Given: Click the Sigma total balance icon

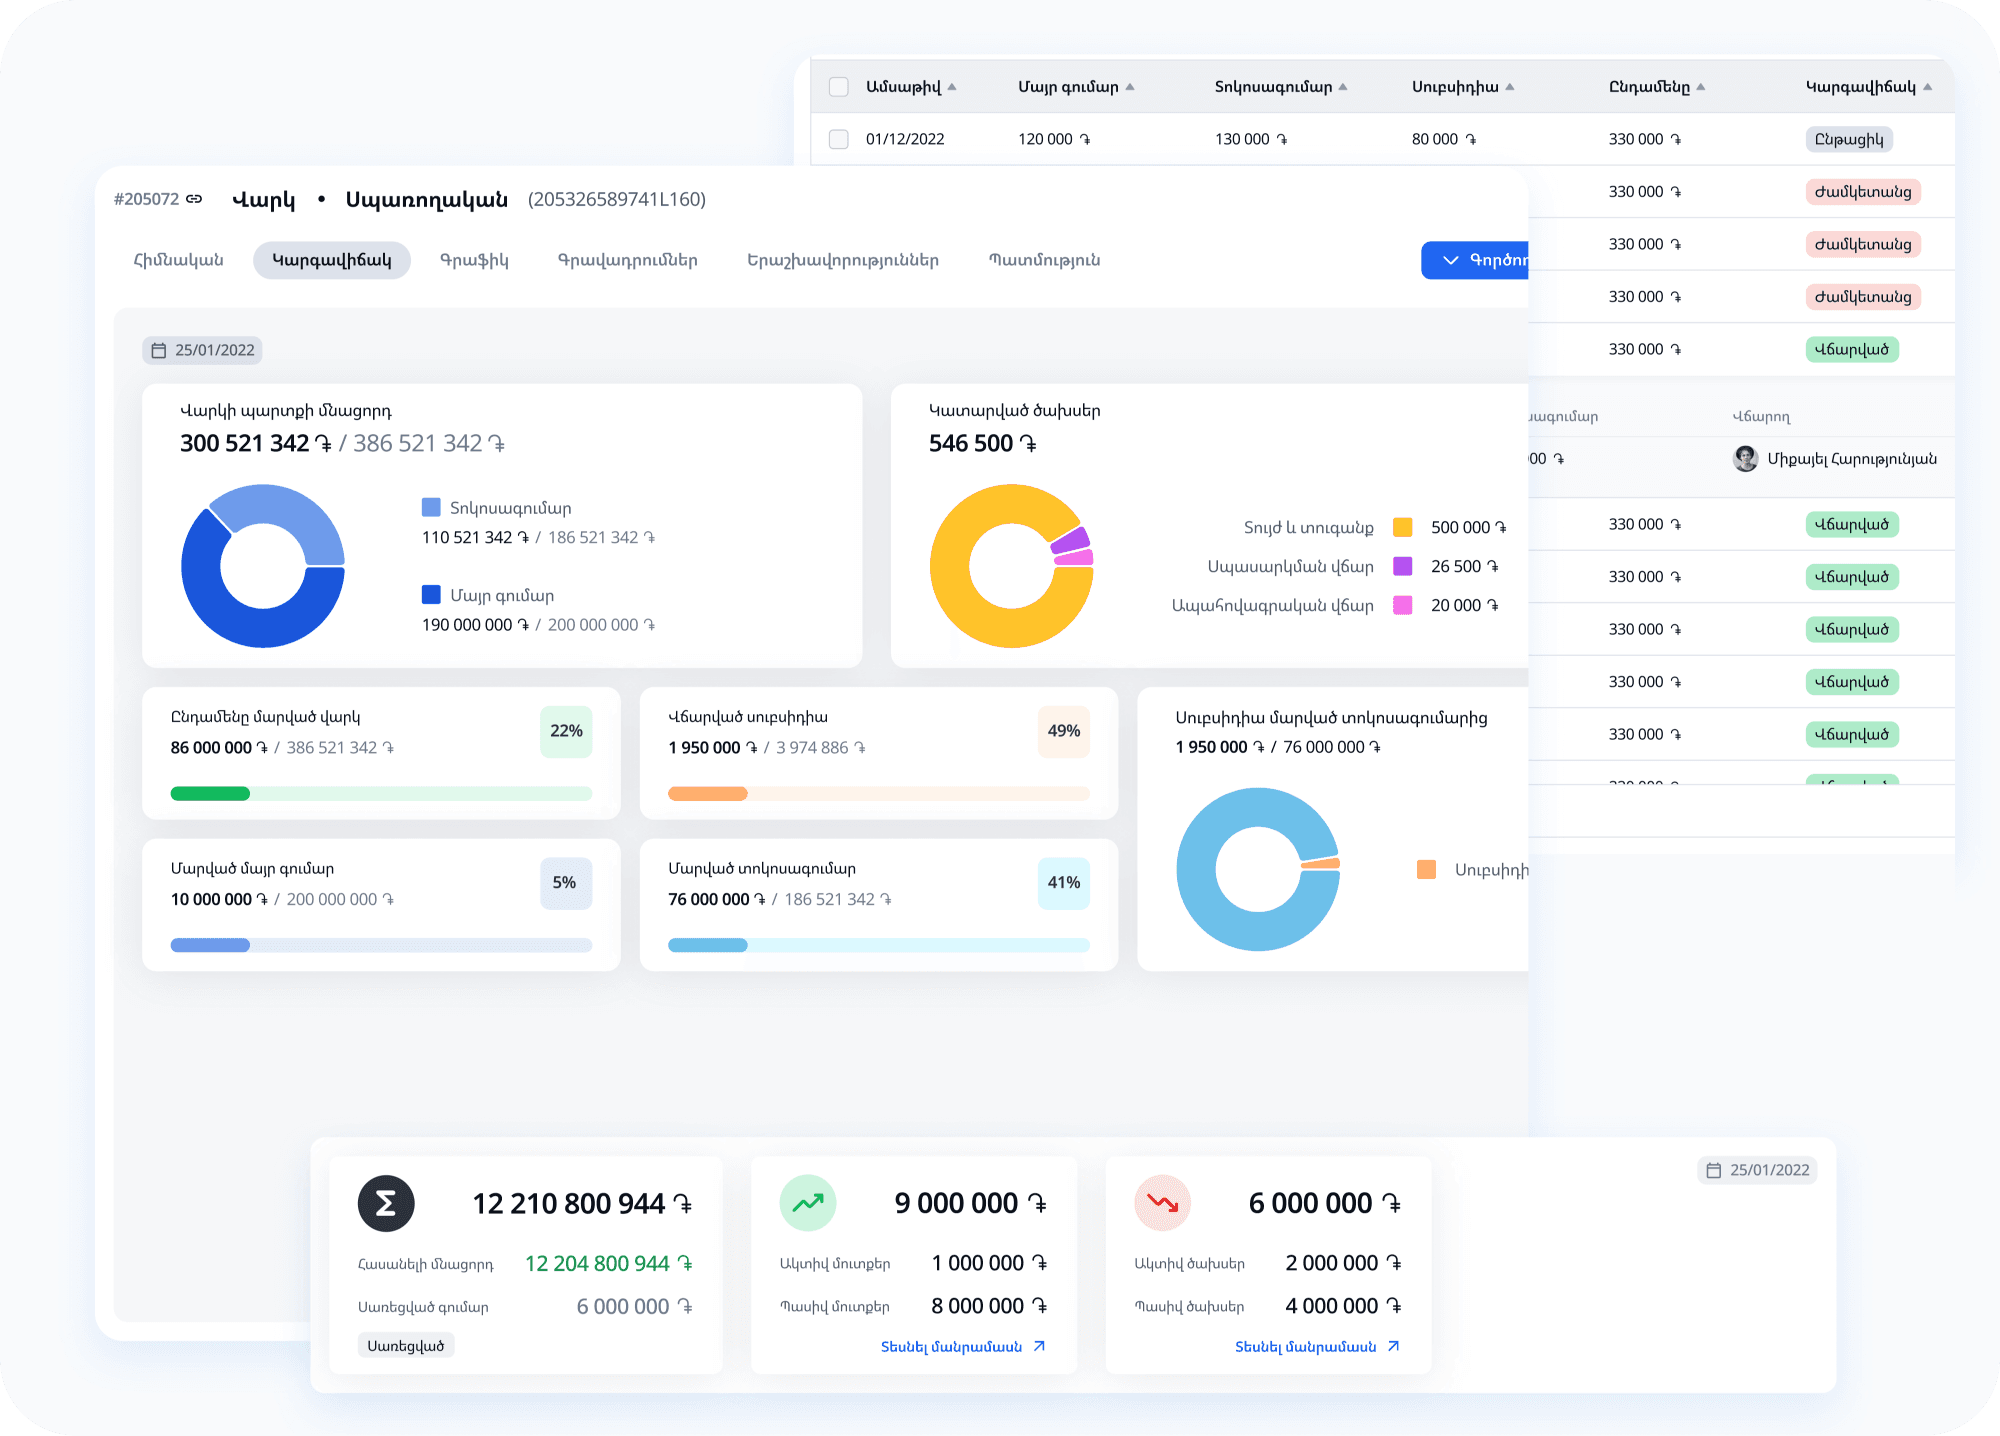Looking at the screenshot, I should coord(386,1203).
